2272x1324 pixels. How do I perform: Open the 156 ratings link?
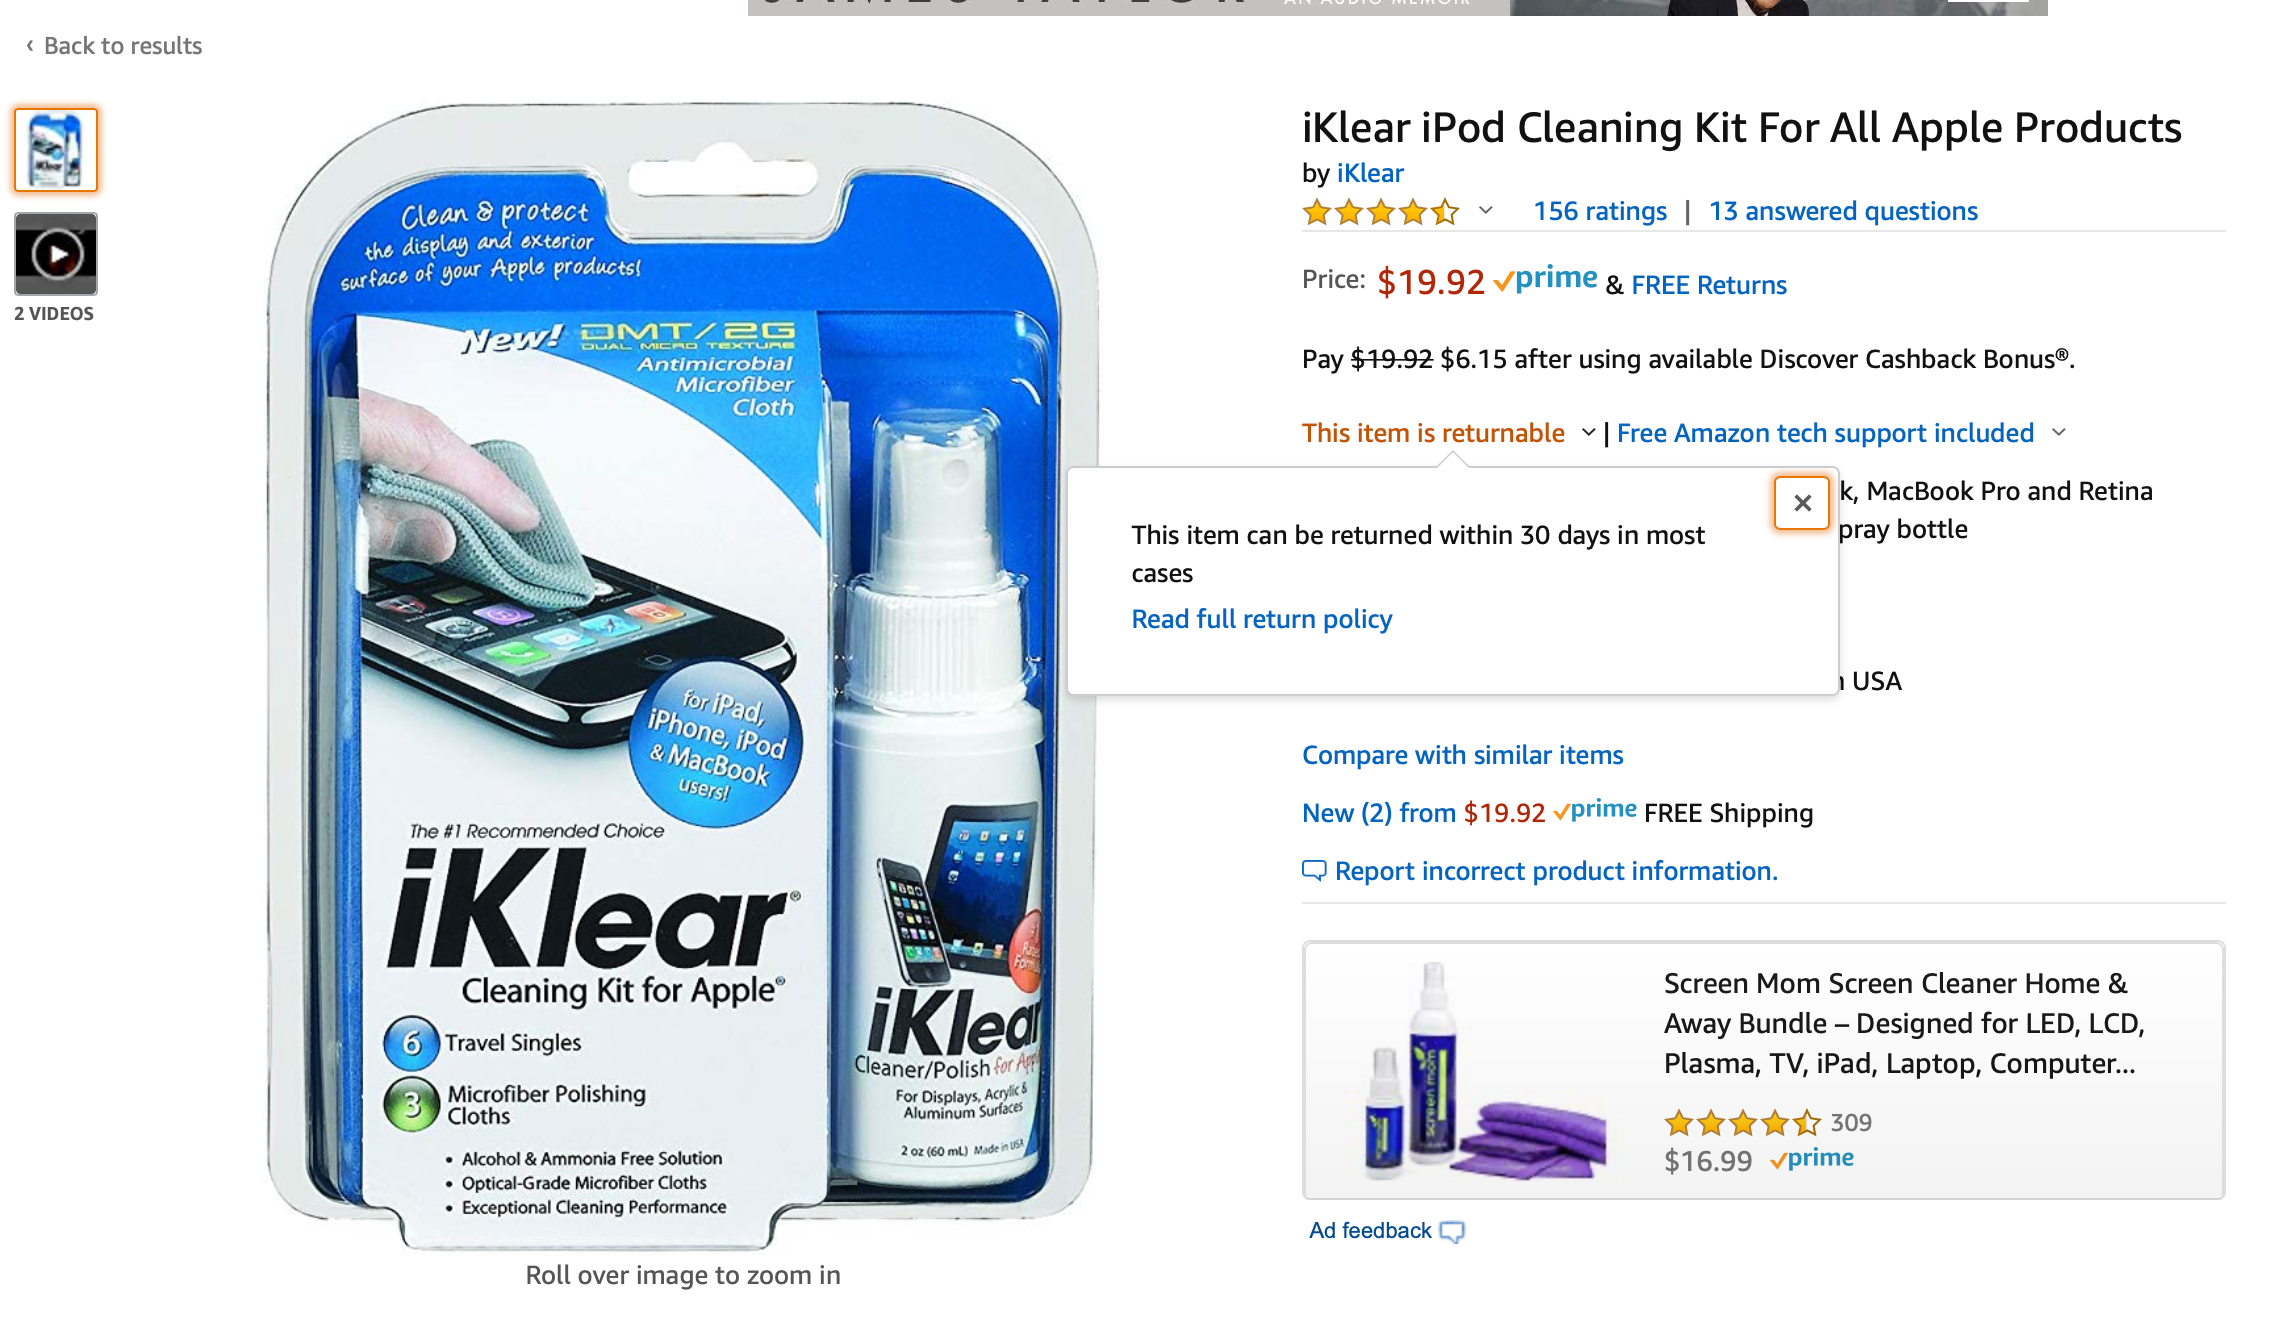click(x=1600, y=211)
